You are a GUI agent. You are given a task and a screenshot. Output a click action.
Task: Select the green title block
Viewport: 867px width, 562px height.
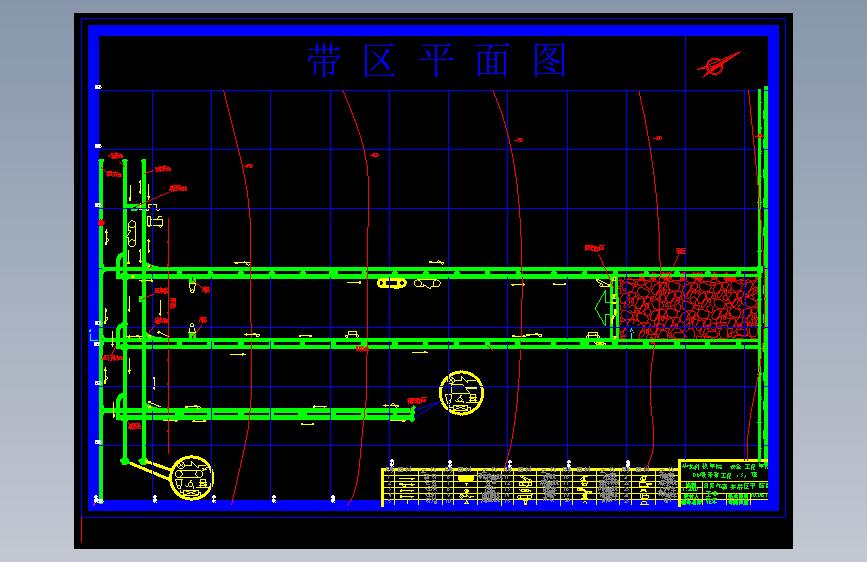[723, 482]
